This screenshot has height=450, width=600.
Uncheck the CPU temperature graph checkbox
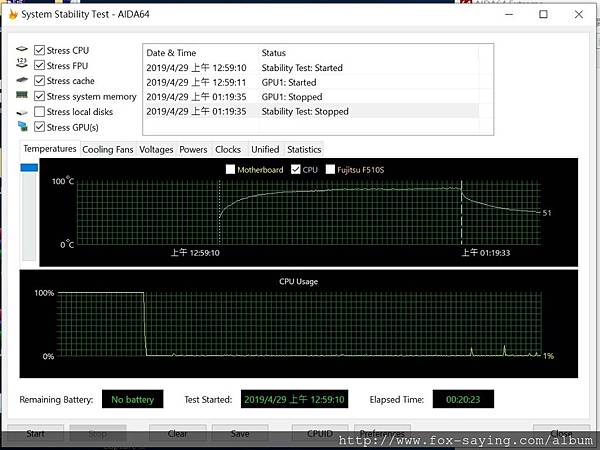[x=295, y=169]
